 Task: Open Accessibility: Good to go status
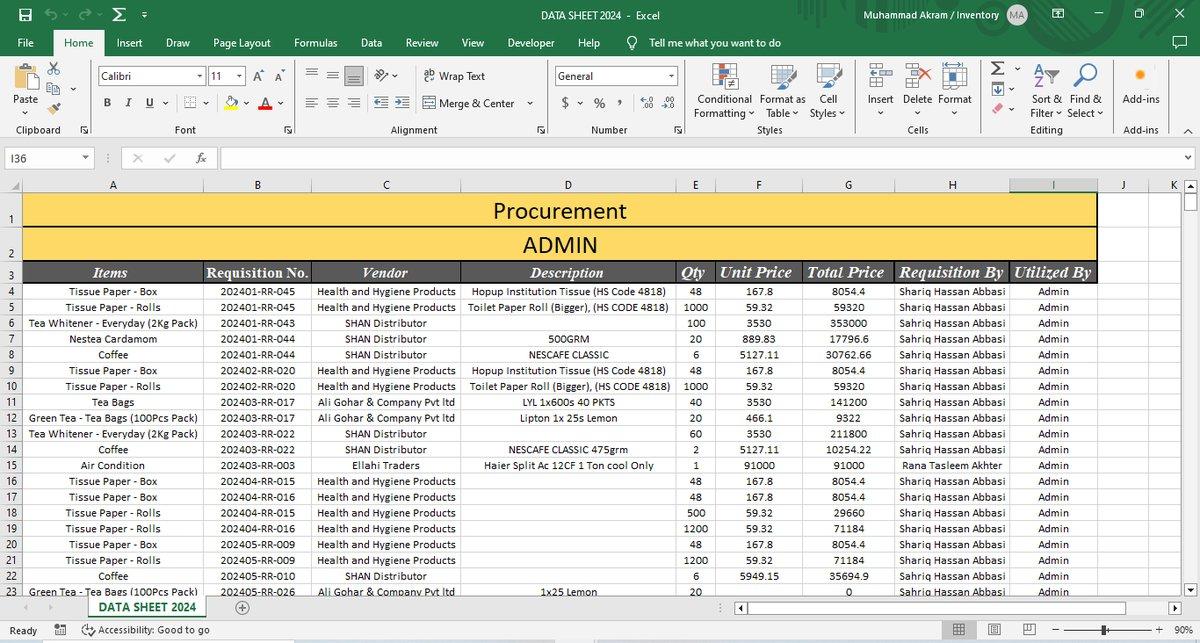[x=146, y=630]
